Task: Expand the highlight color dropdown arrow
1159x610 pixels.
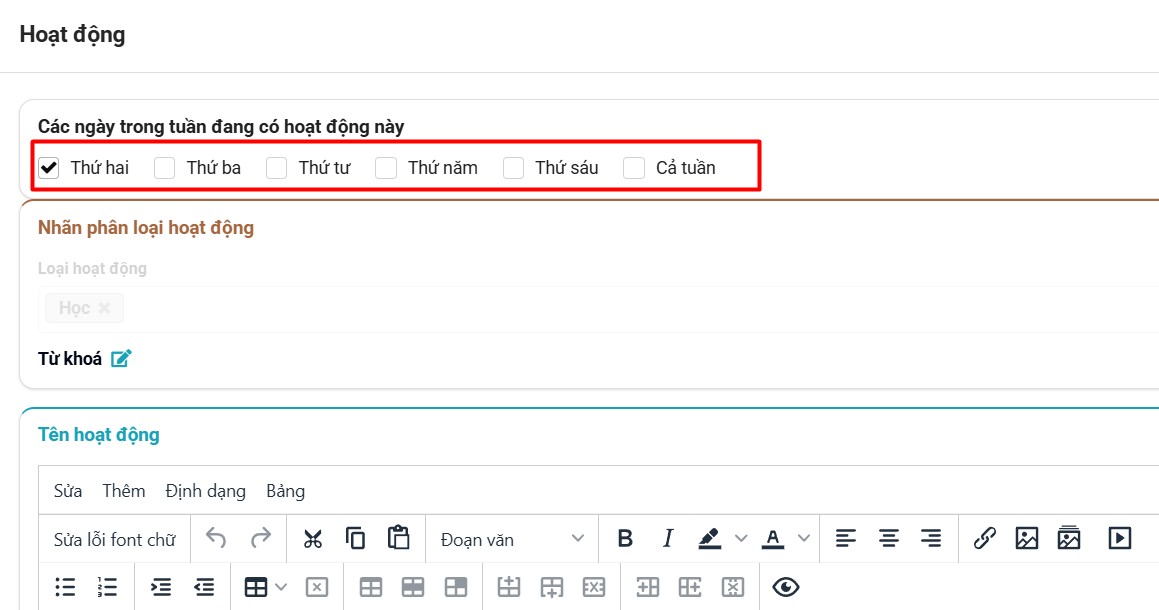Action: [741, 539]
